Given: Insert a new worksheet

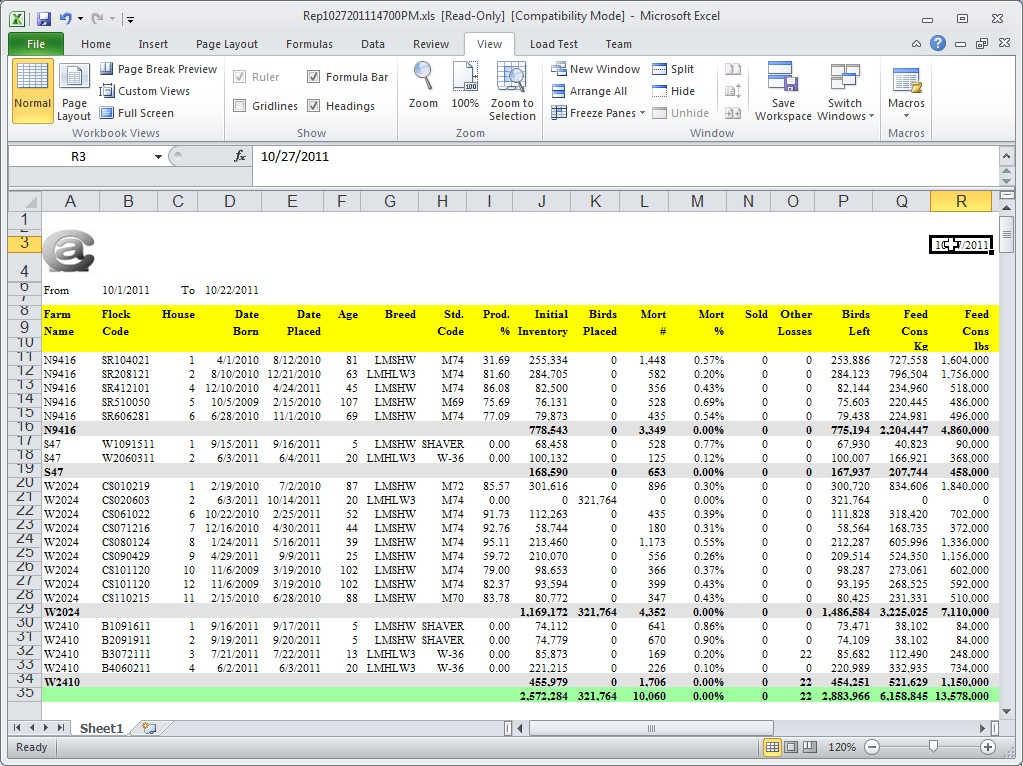Looking at the screenshot, I should tap(149, 728).
